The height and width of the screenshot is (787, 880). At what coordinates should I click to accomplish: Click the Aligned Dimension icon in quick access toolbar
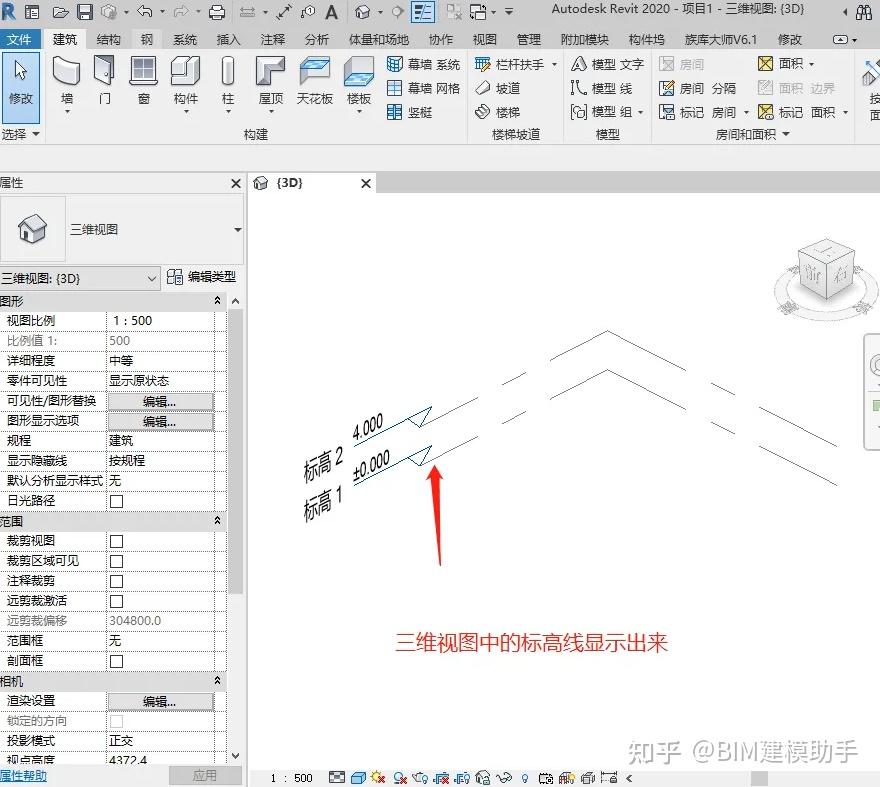coord(284,11)
